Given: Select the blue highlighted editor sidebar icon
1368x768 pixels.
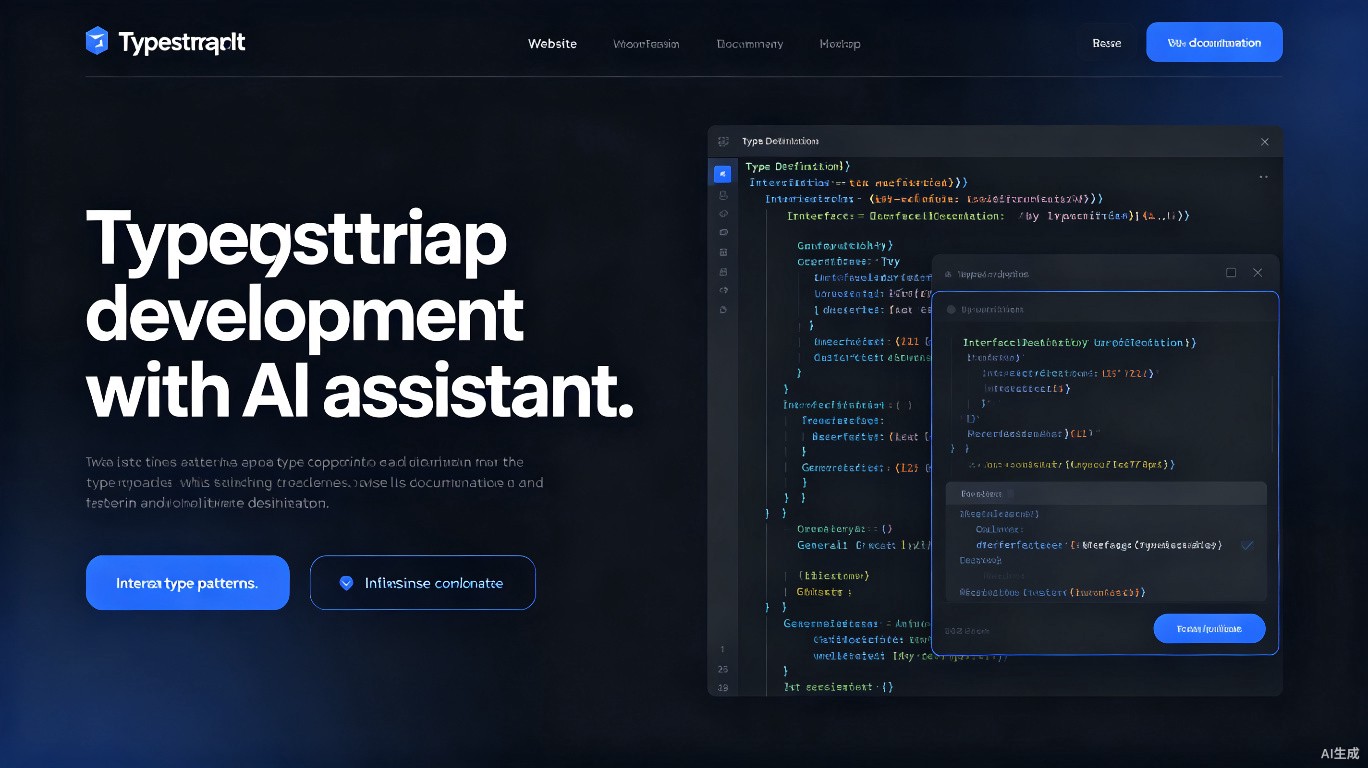Looking at the screenshot, I should pos(722,173).
